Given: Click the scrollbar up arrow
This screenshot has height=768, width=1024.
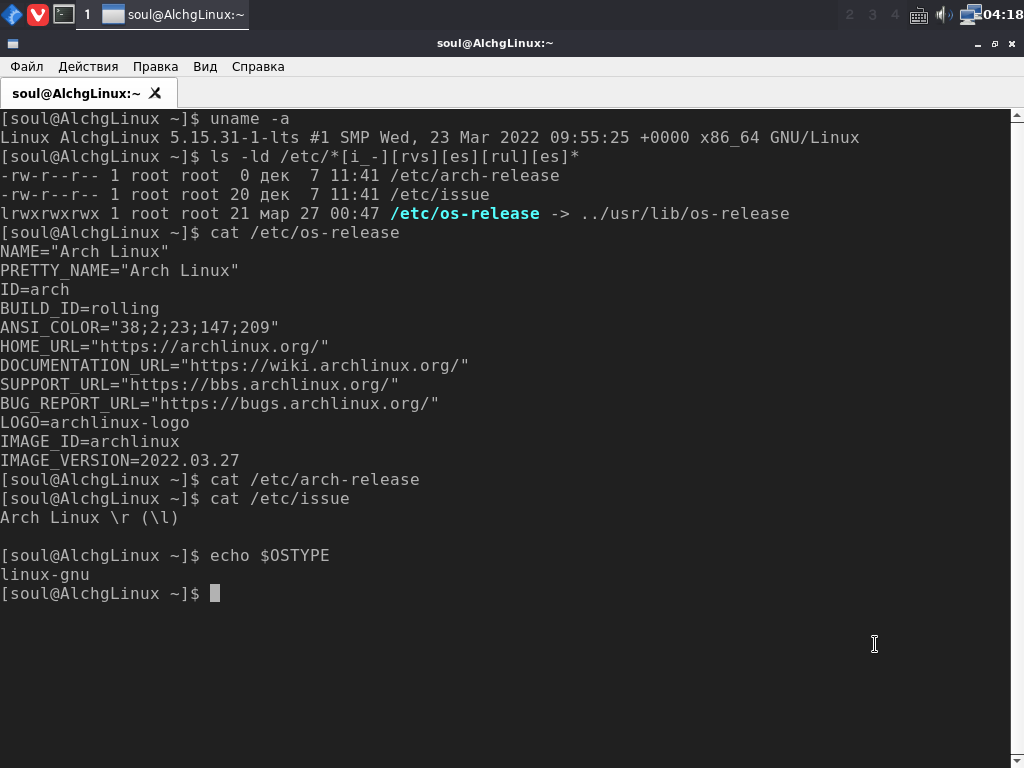Looking at the screenshot, I should [x=1017, y=116].
